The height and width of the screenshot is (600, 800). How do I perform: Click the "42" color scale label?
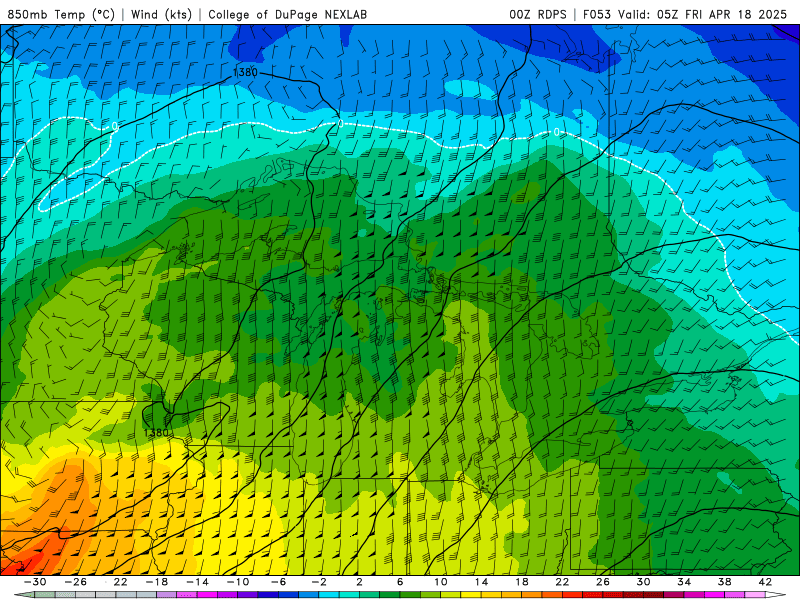pyautogui.click(x=765, y=582)
